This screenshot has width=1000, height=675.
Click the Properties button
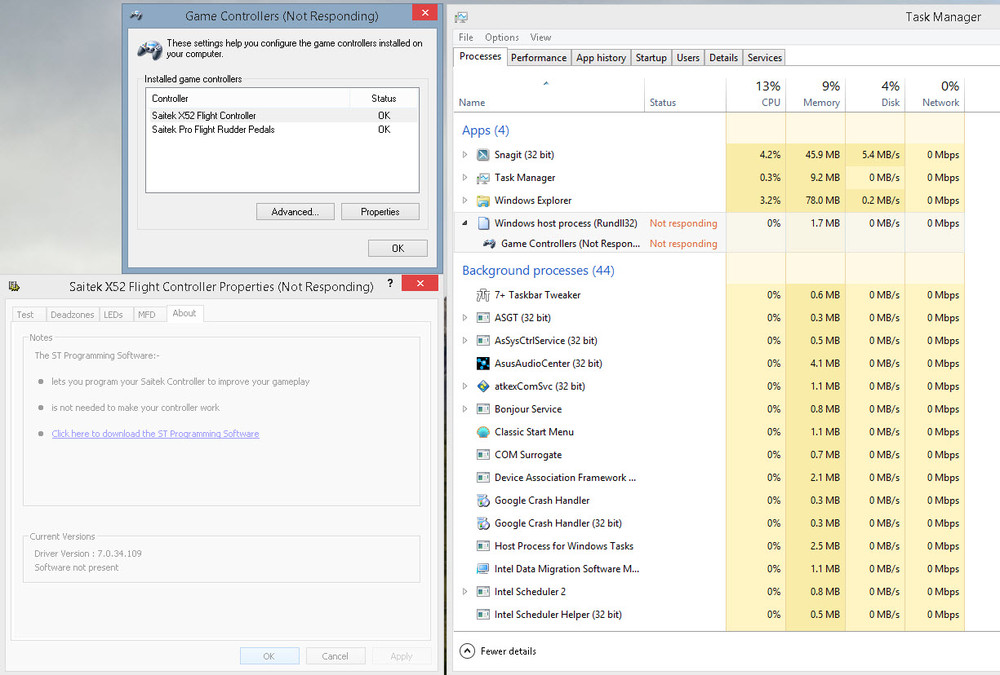(x=380, y=212)
